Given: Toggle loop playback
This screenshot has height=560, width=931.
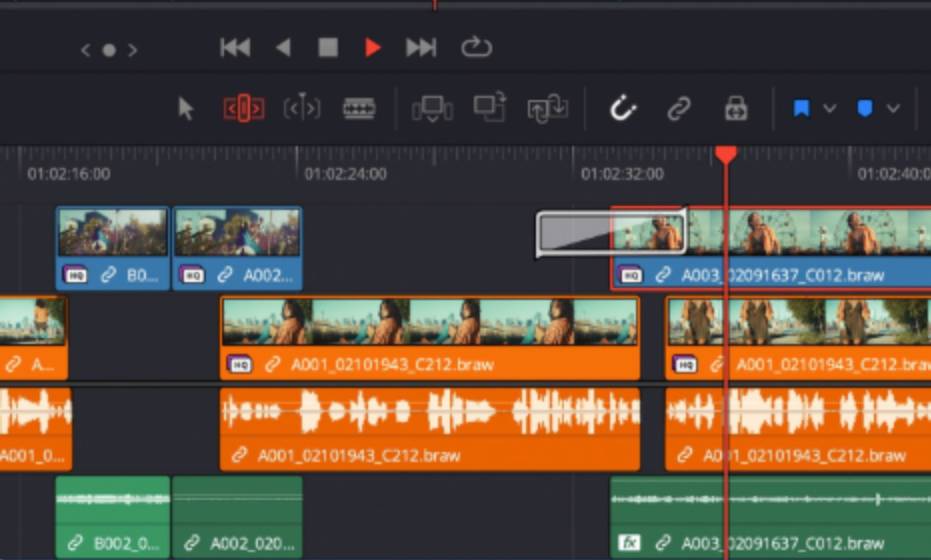Looking at the screenshot, I should pyautogui.click(x=476, y=47).
